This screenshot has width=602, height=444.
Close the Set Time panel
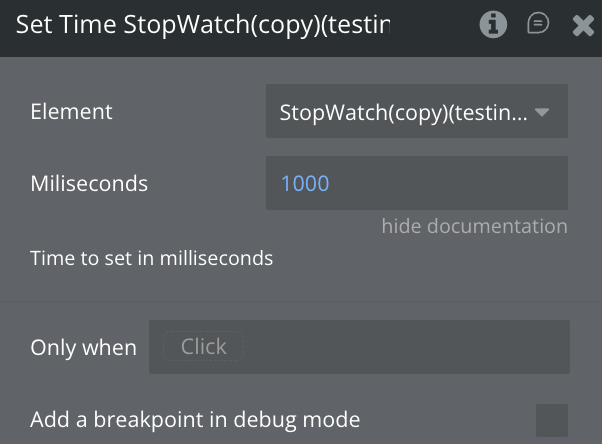(583, 25)
